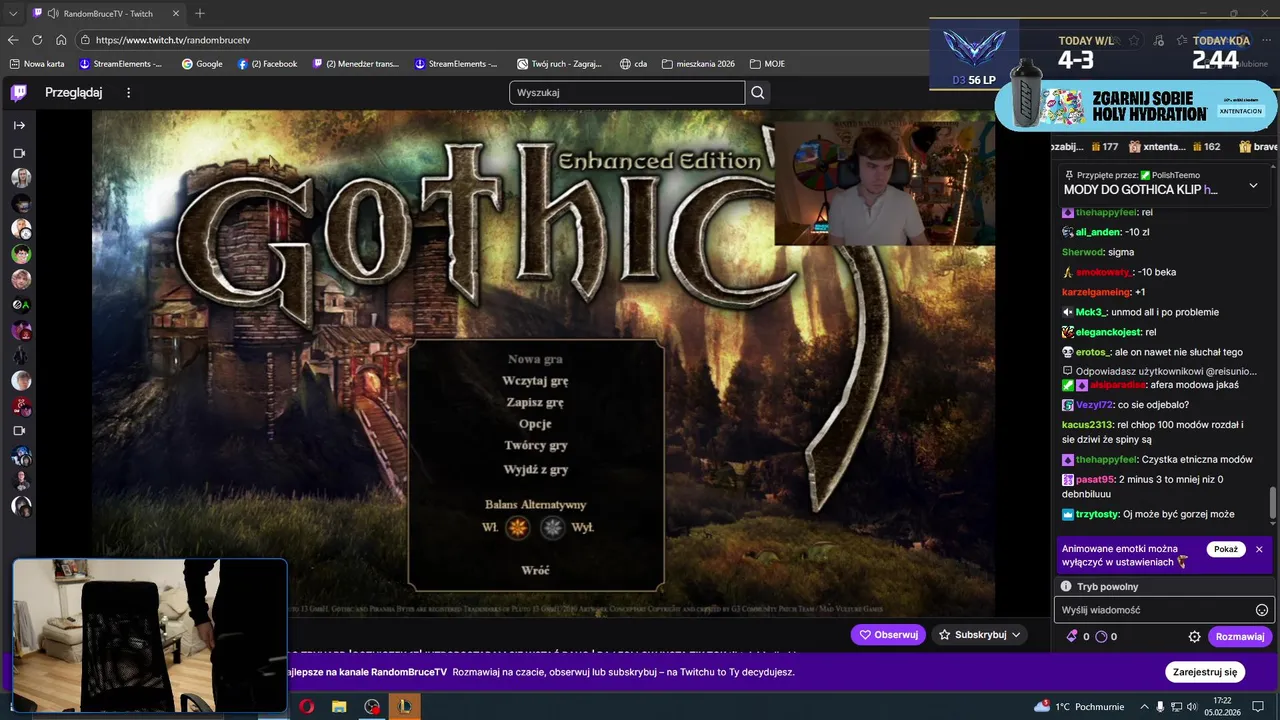Viewport: 1280px width, 720px height.
Task: Open Opcje in Gothic menu
Action: point(535,424)
